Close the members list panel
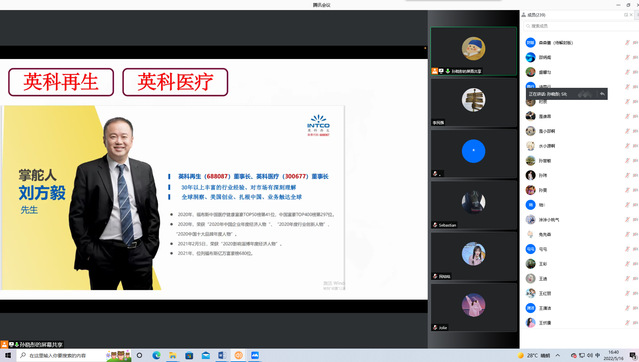 [631, 15]
